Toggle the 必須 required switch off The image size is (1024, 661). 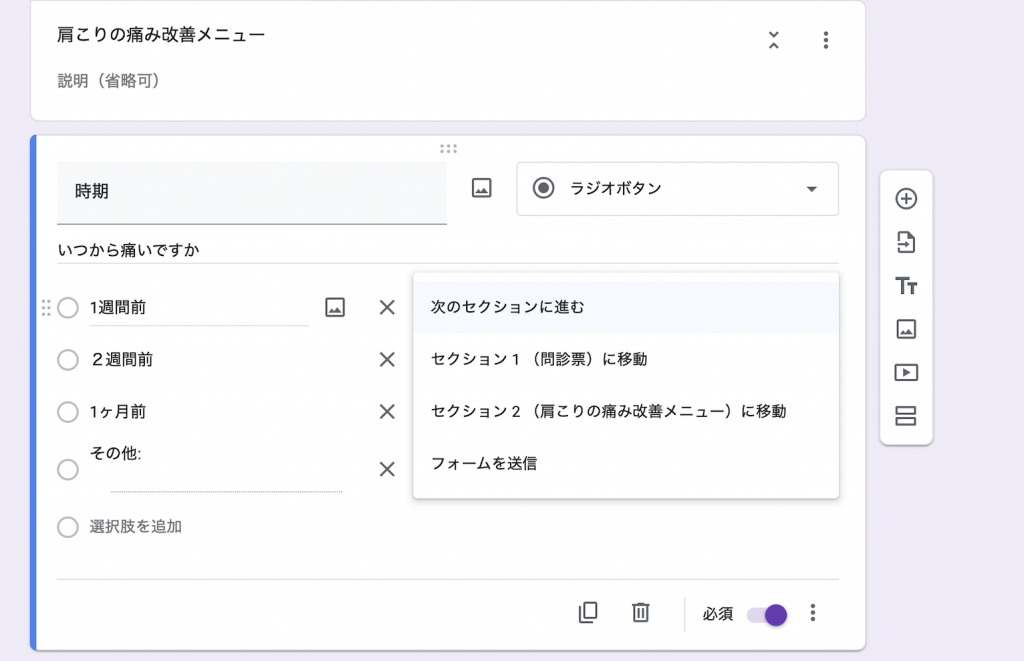tap(767, 614)
